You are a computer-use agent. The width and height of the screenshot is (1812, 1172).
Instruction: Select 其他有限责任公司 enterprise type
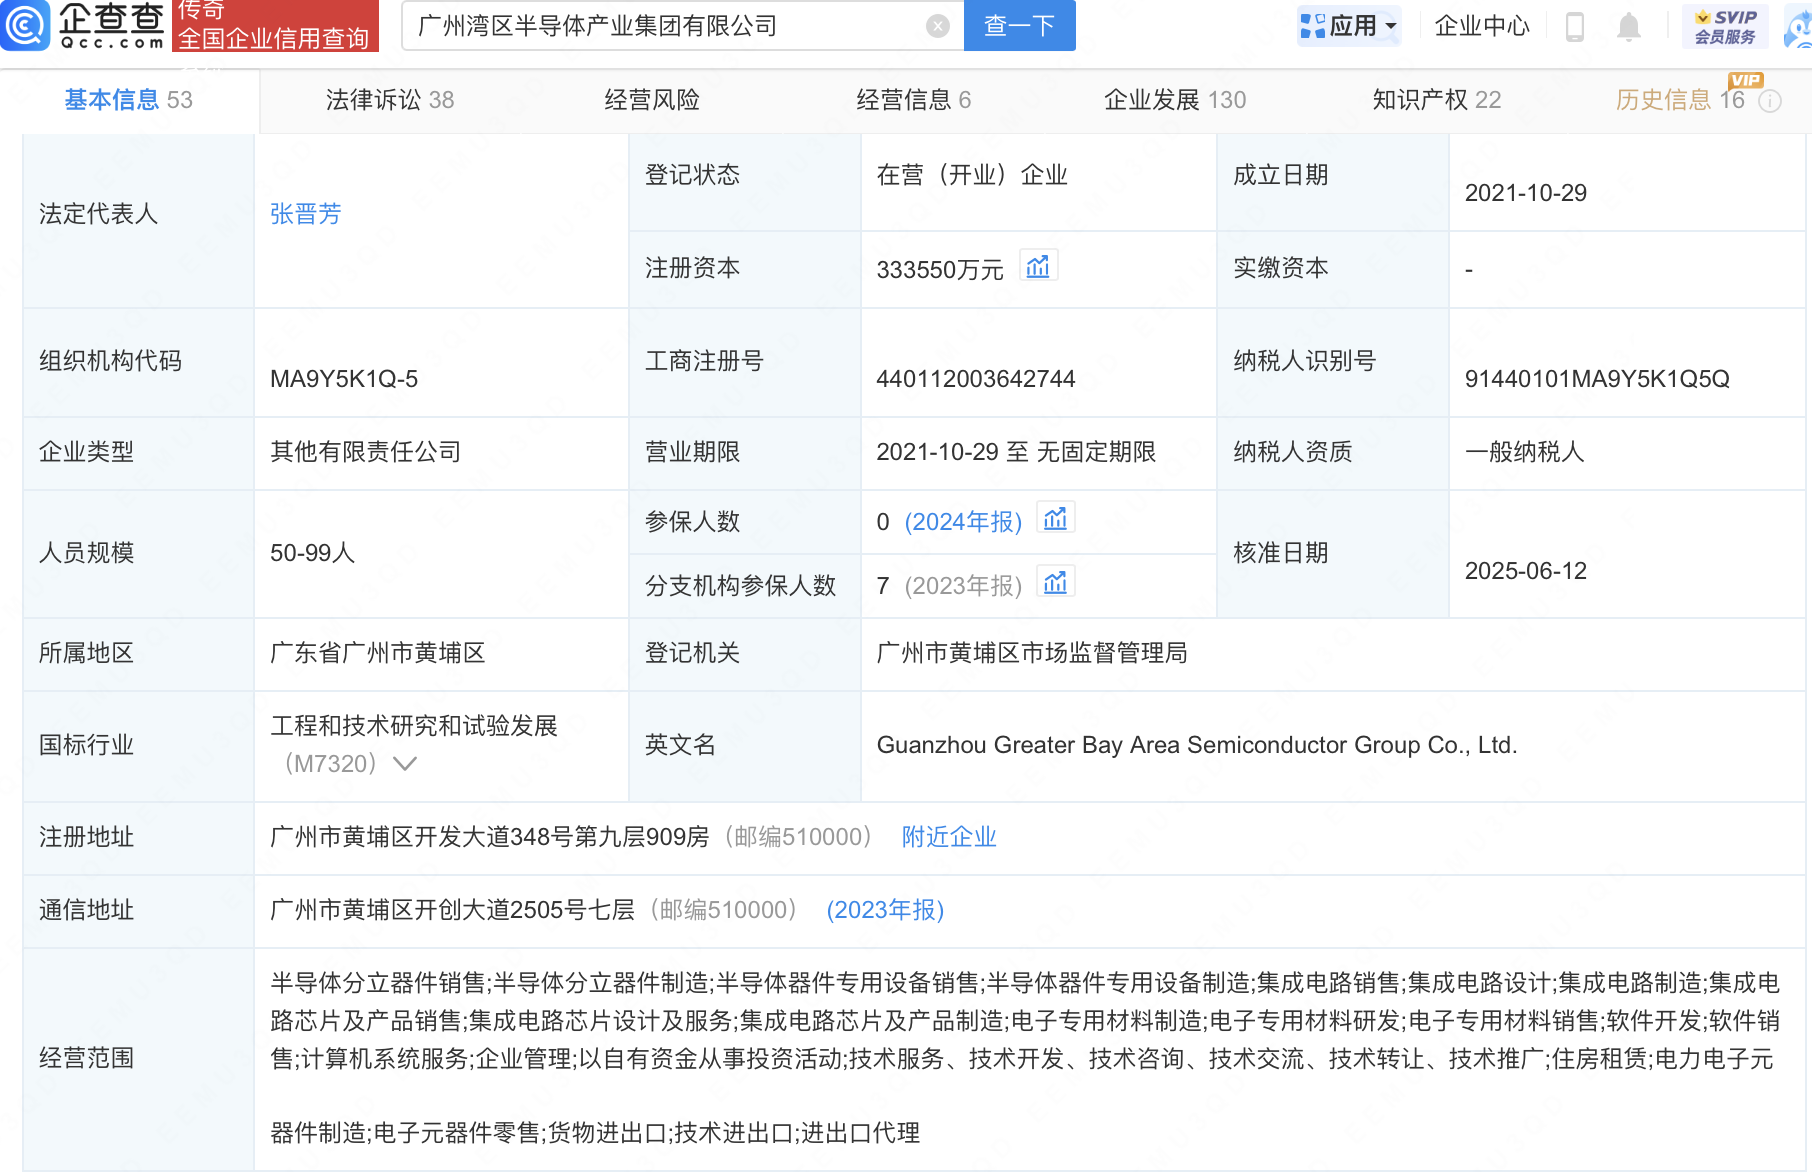click(366, 452)
